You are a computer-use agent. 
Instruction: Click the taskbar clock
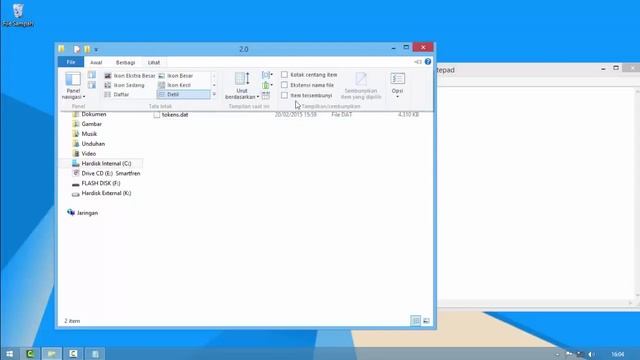pos(618,354)
